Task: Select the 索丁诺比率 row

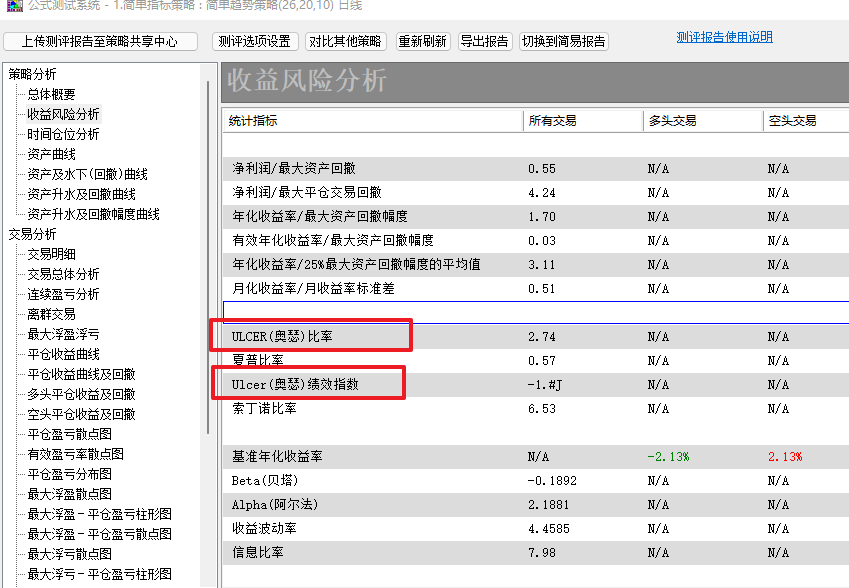Action: (536, 409)
